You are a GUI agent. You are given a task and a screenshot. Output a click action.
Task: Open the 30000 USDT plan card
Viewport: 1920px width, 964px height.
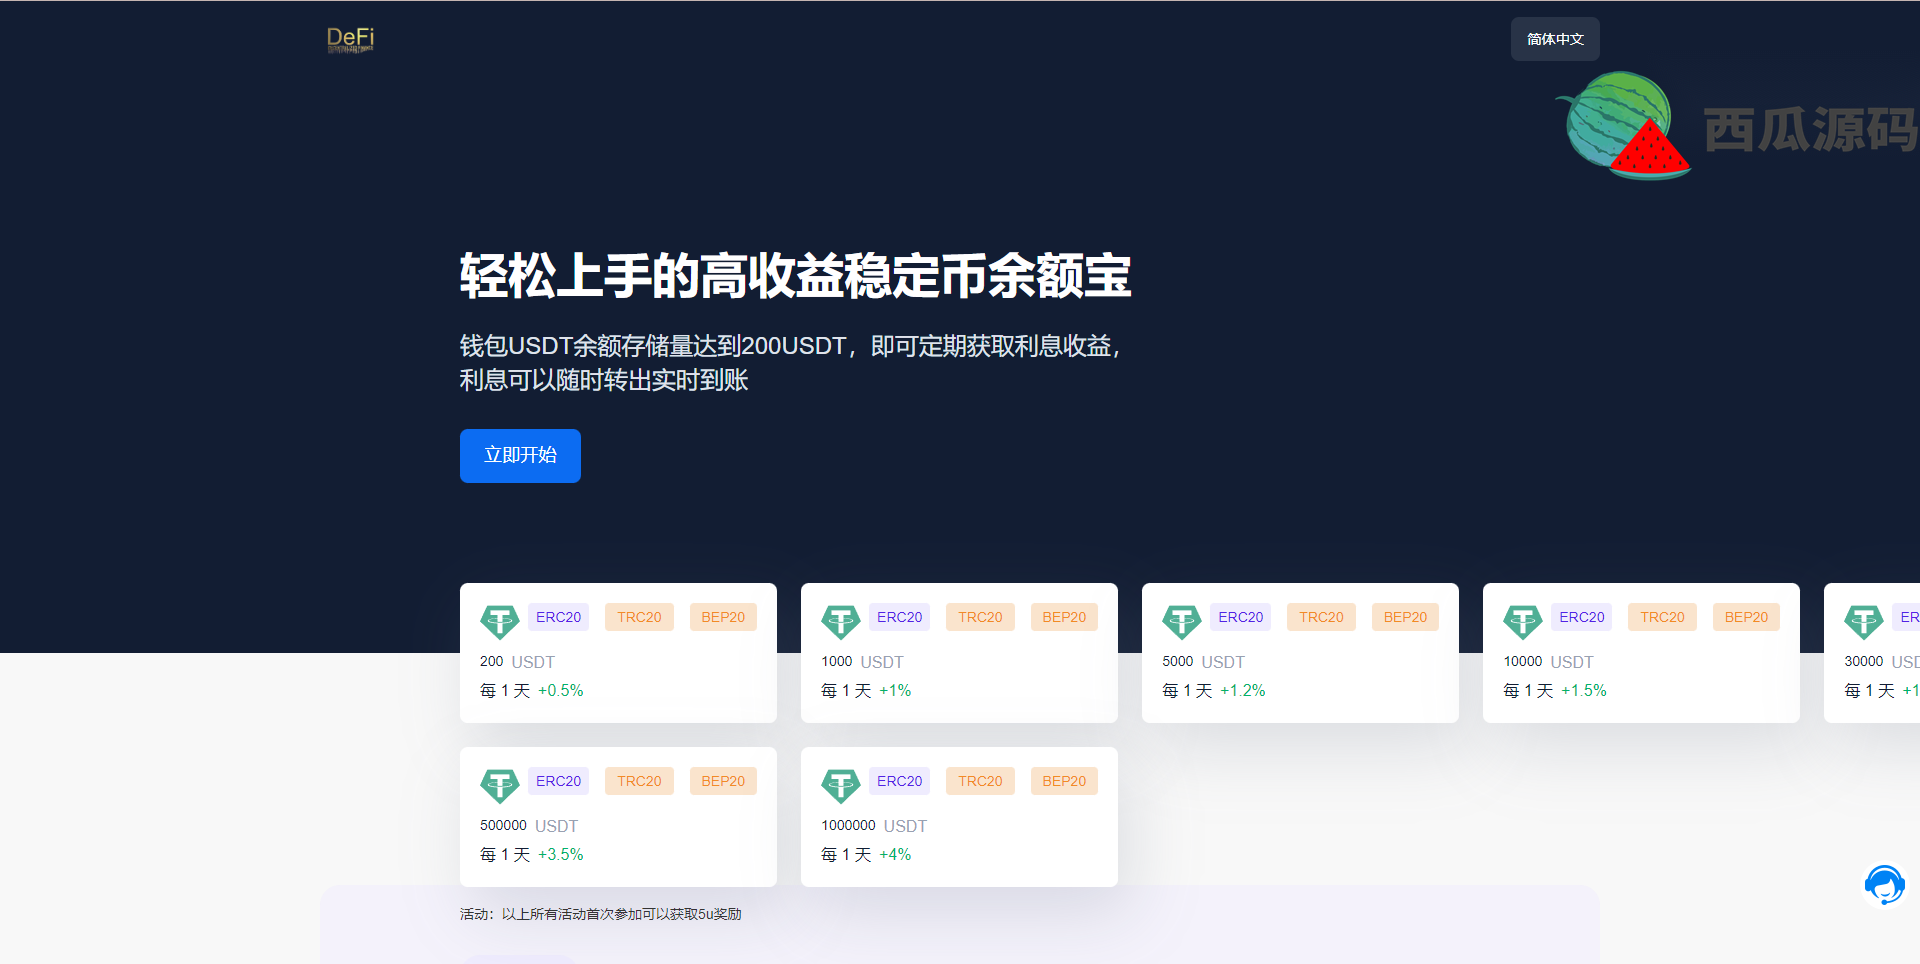[1872, 653]
